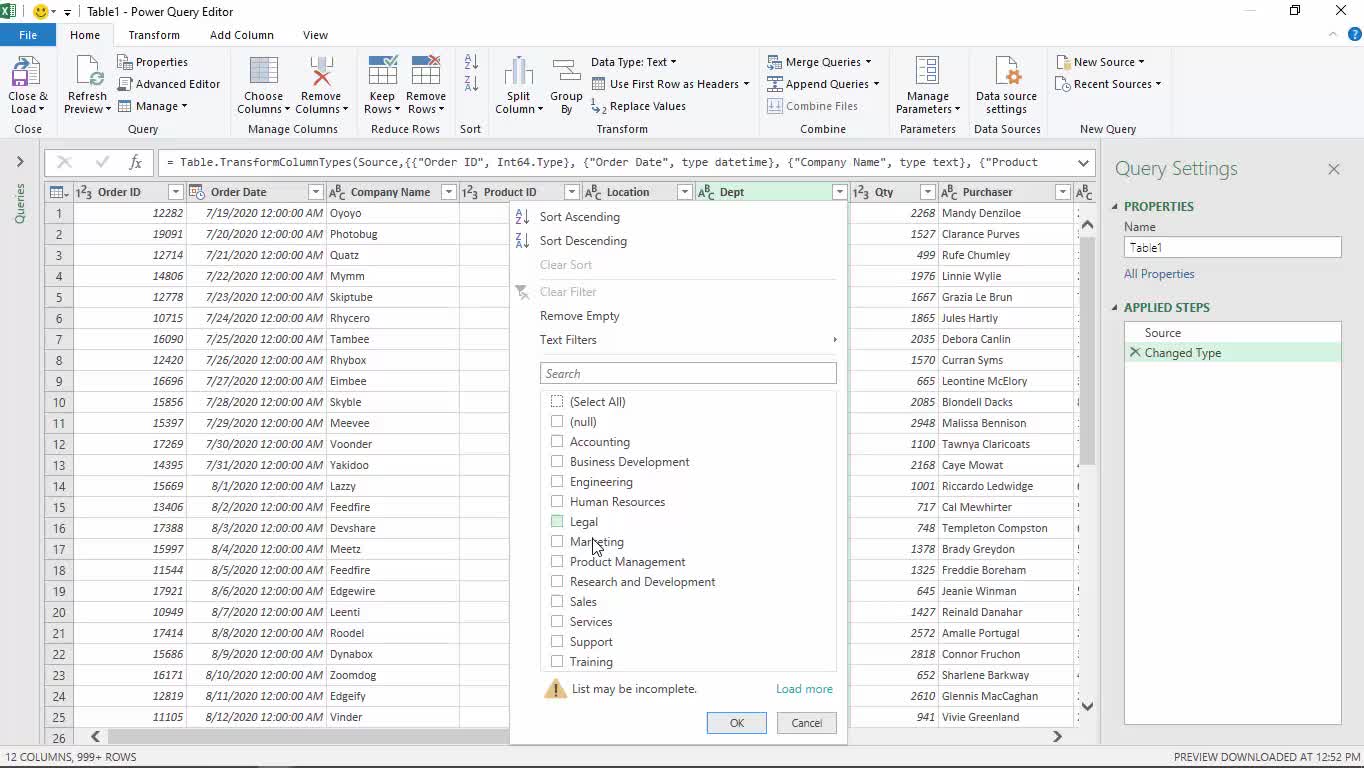
Task: Click the Refresh Preview icon
Action: coord(87,74)
